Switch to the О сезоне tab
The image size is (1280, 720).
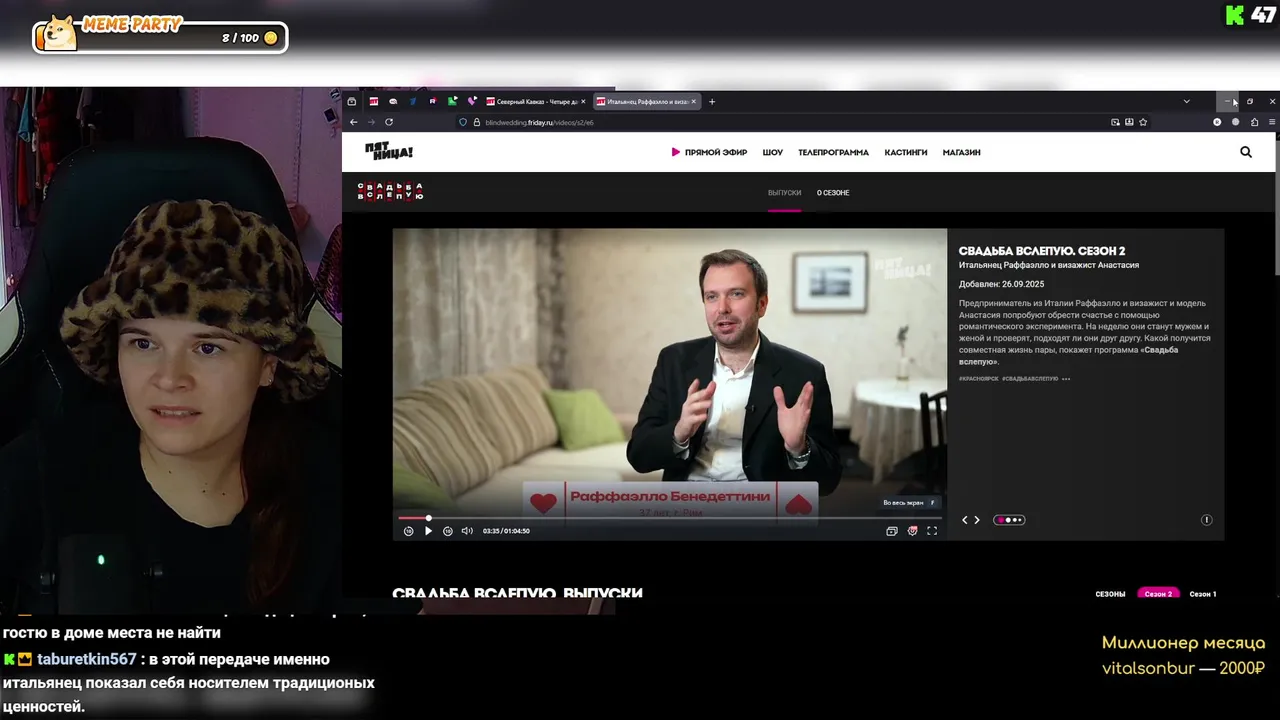833,193
